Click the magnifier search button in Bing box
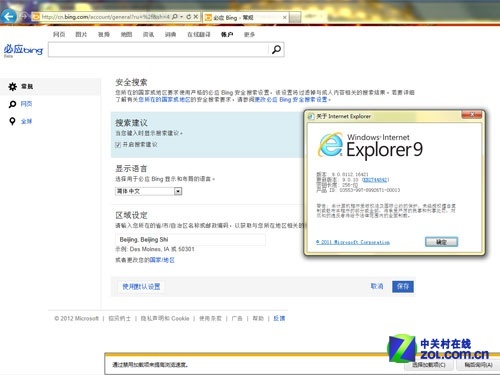The image size is (500, 375). tap(276, 50)
